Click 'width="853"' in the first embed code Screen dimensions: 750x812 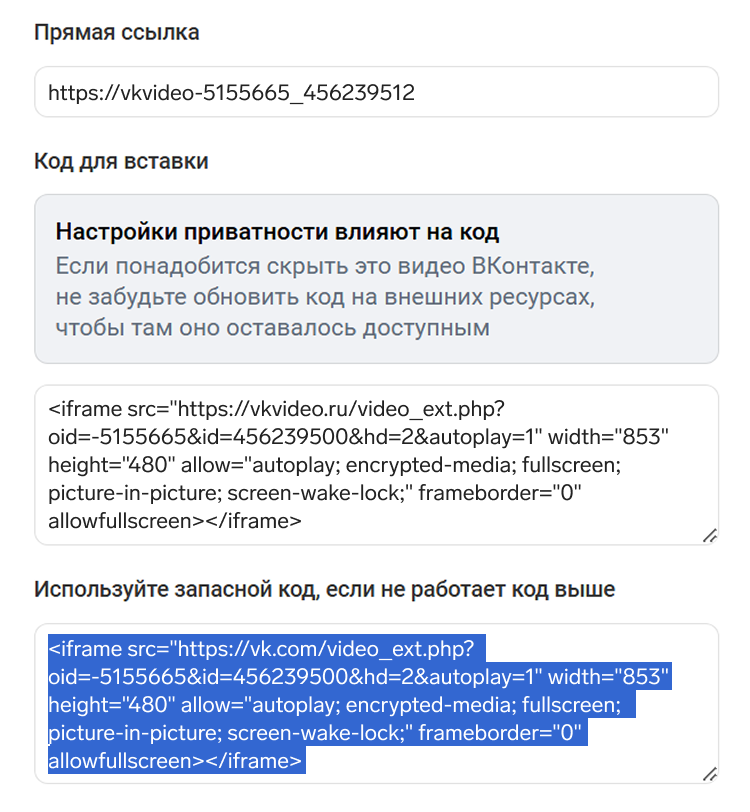point(608,437)
